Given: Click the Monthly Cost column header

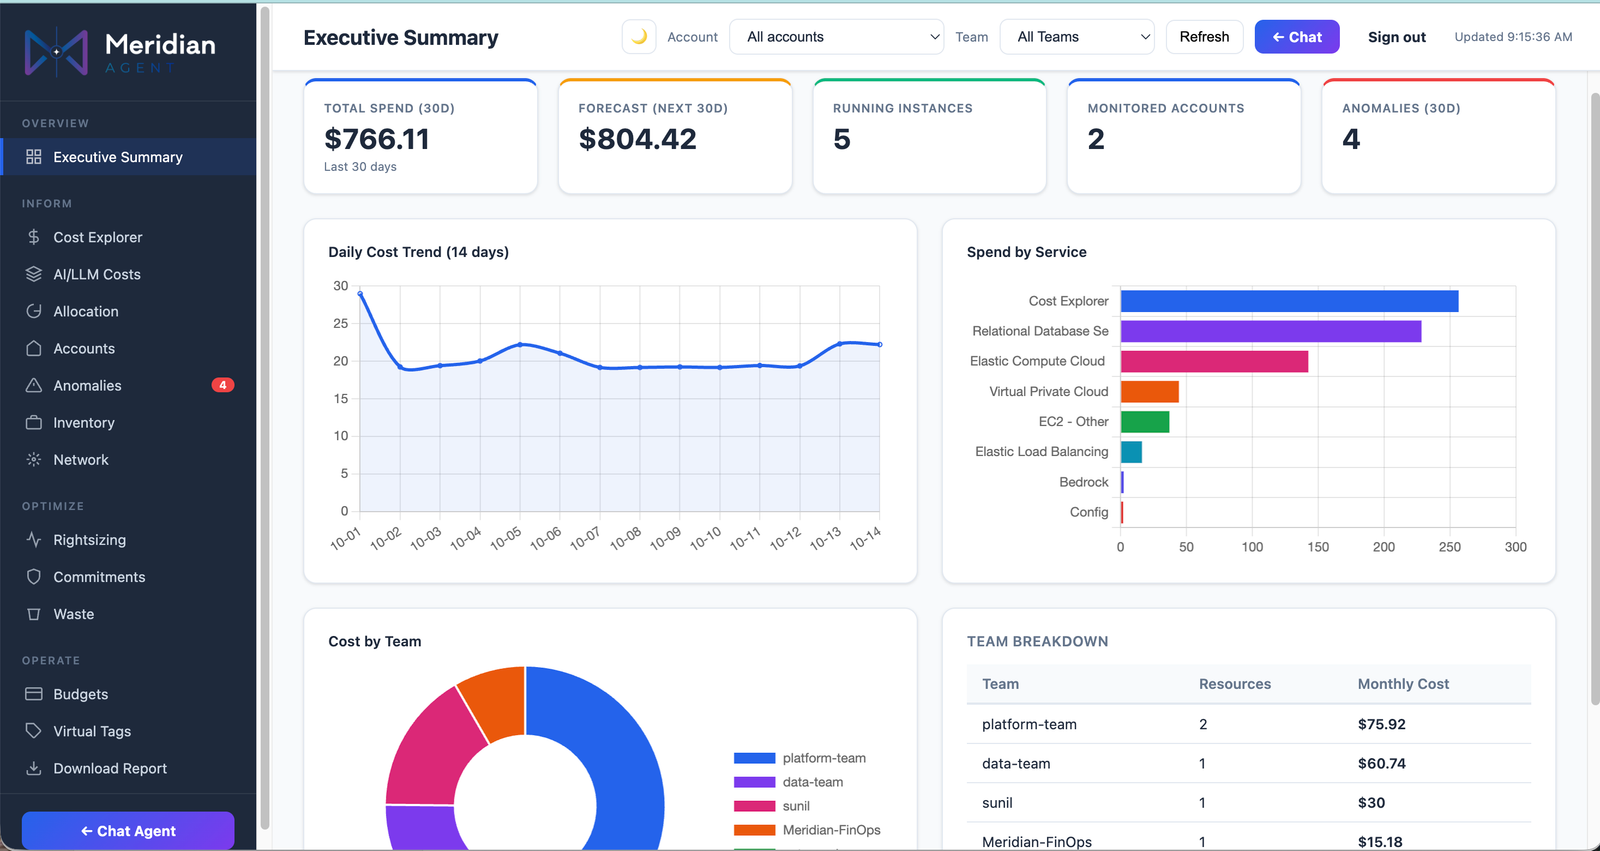Looking at the screenshot, I should pyautogui.click(x=1403, y=684).
